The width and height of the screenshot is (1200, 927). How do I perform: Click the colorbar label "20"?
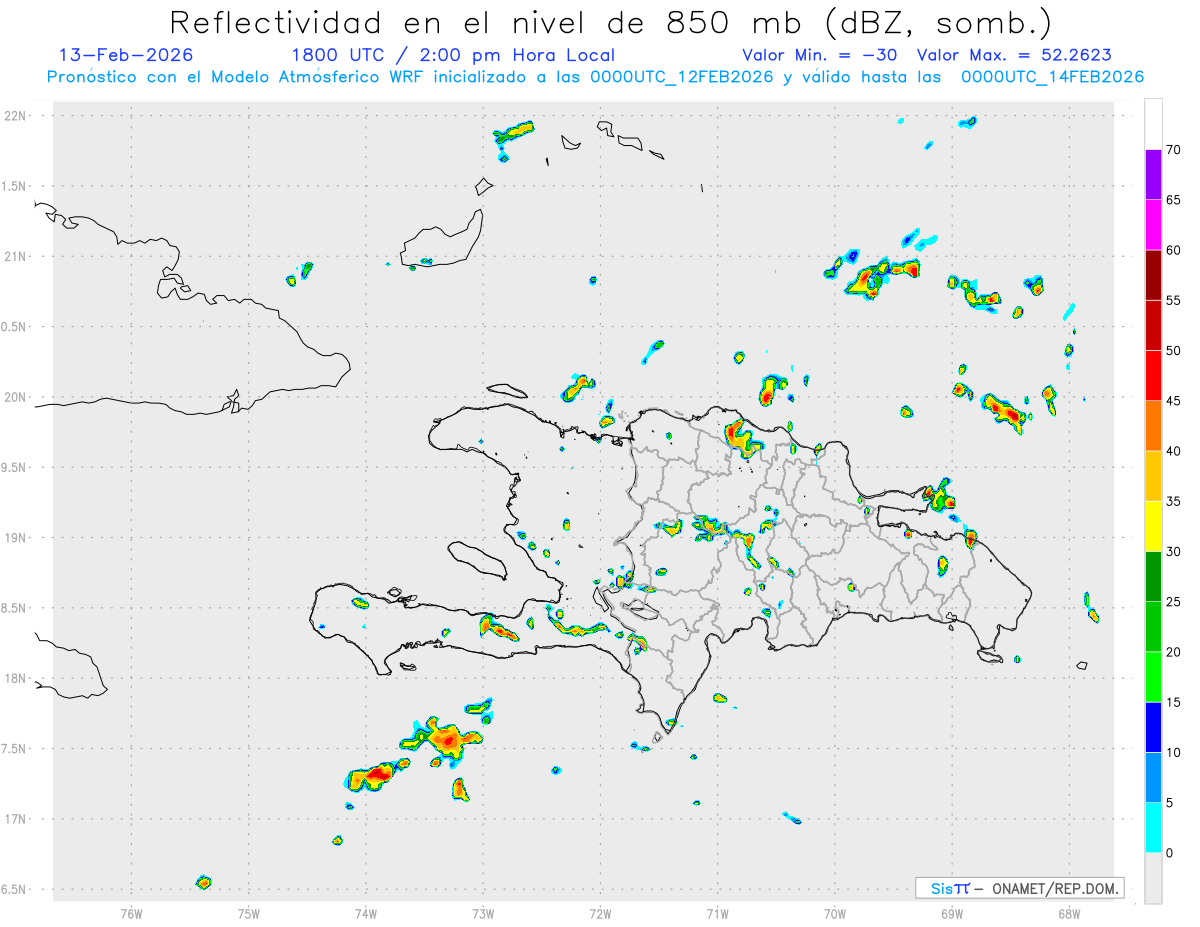1174,652
